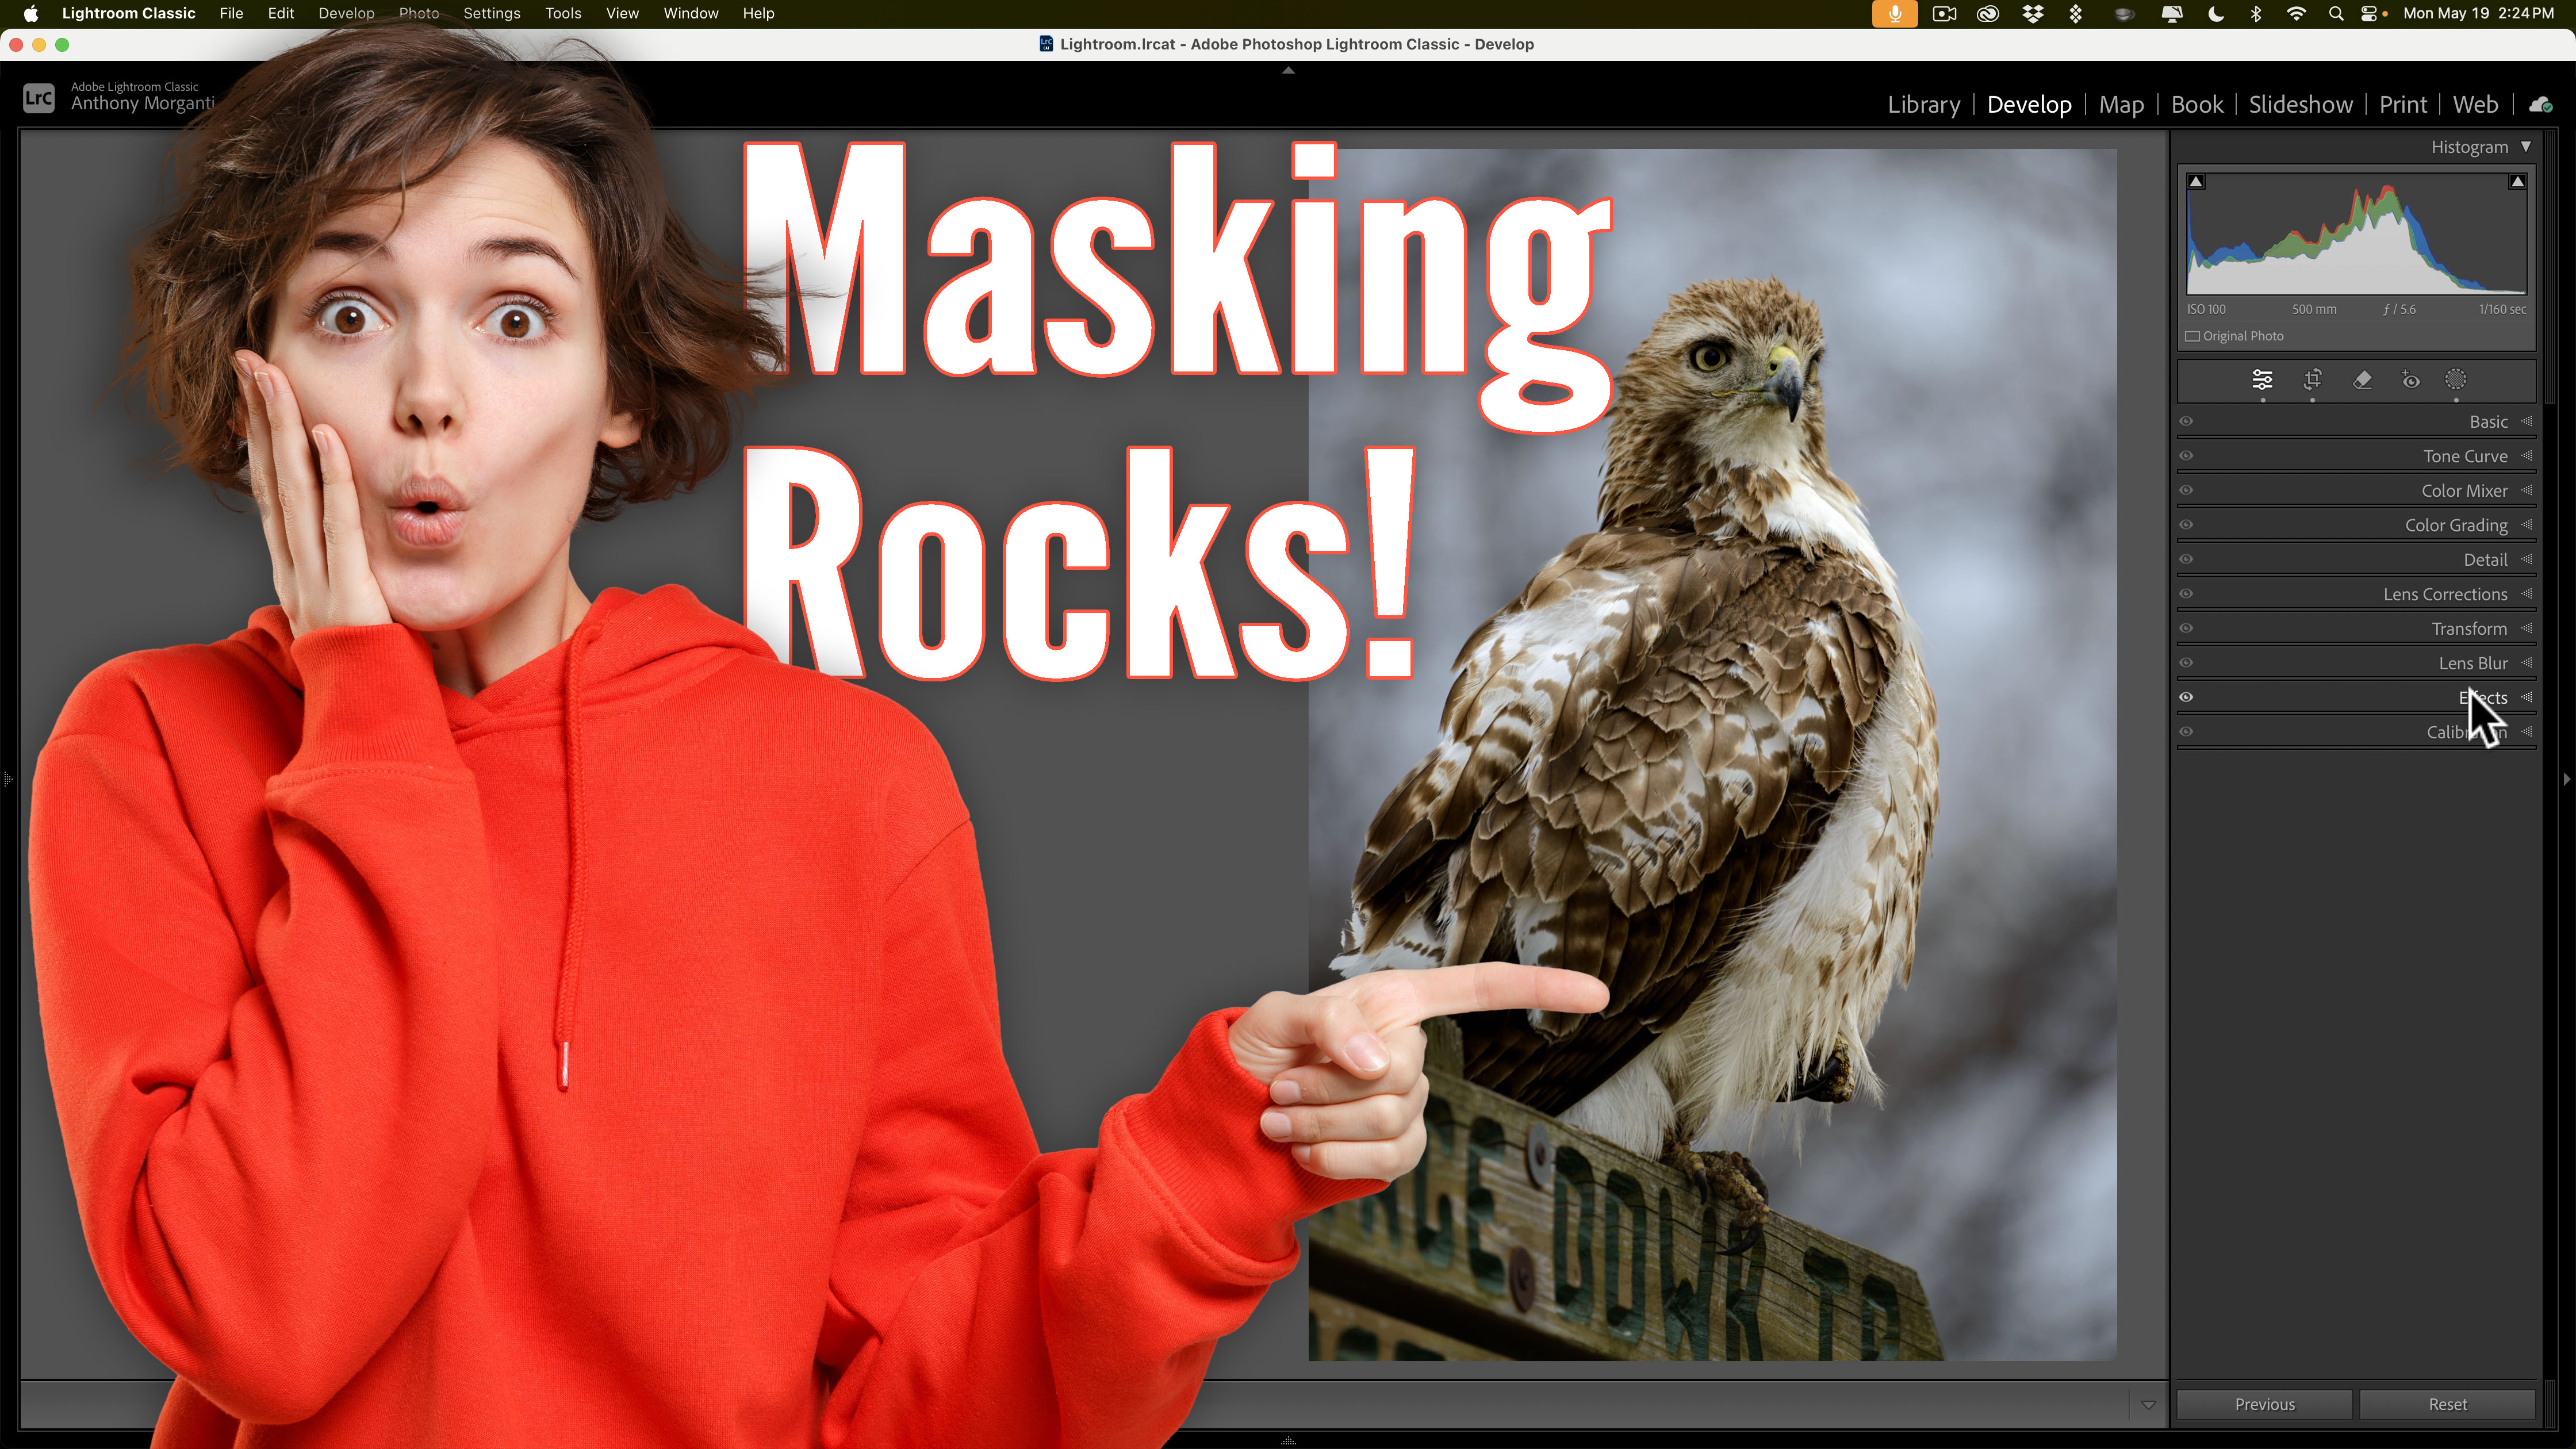Viewport: 2576px width, 1449px height.
Task: Open the Window menu
Action: (691, 14)
